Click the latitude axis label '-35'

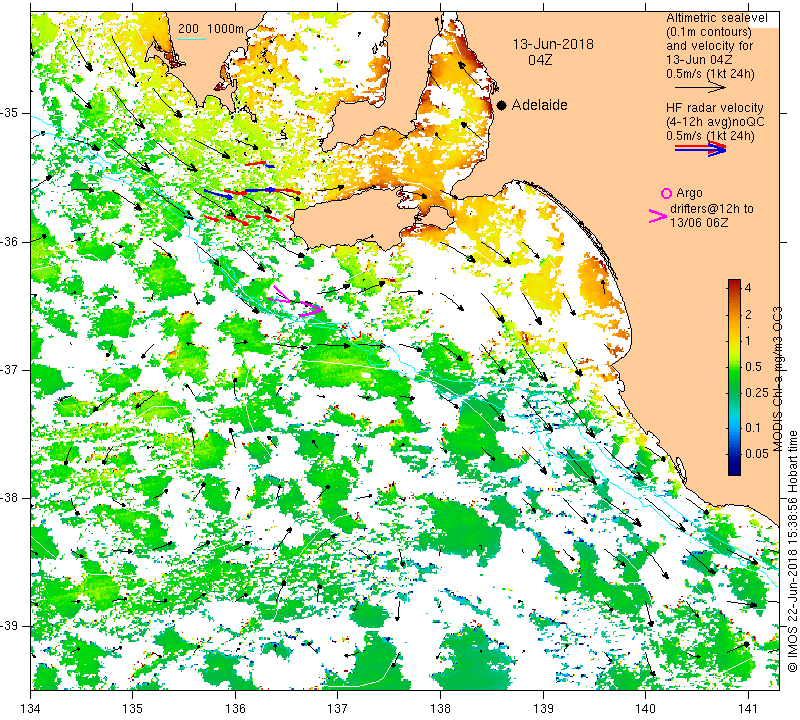tap(9, 113)
